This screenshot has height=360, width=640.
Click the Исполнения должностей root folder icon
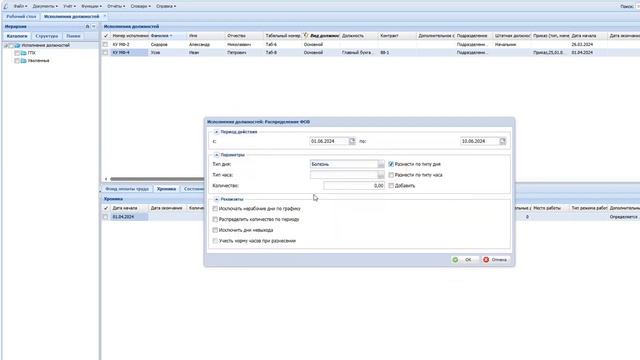(18, 45)
